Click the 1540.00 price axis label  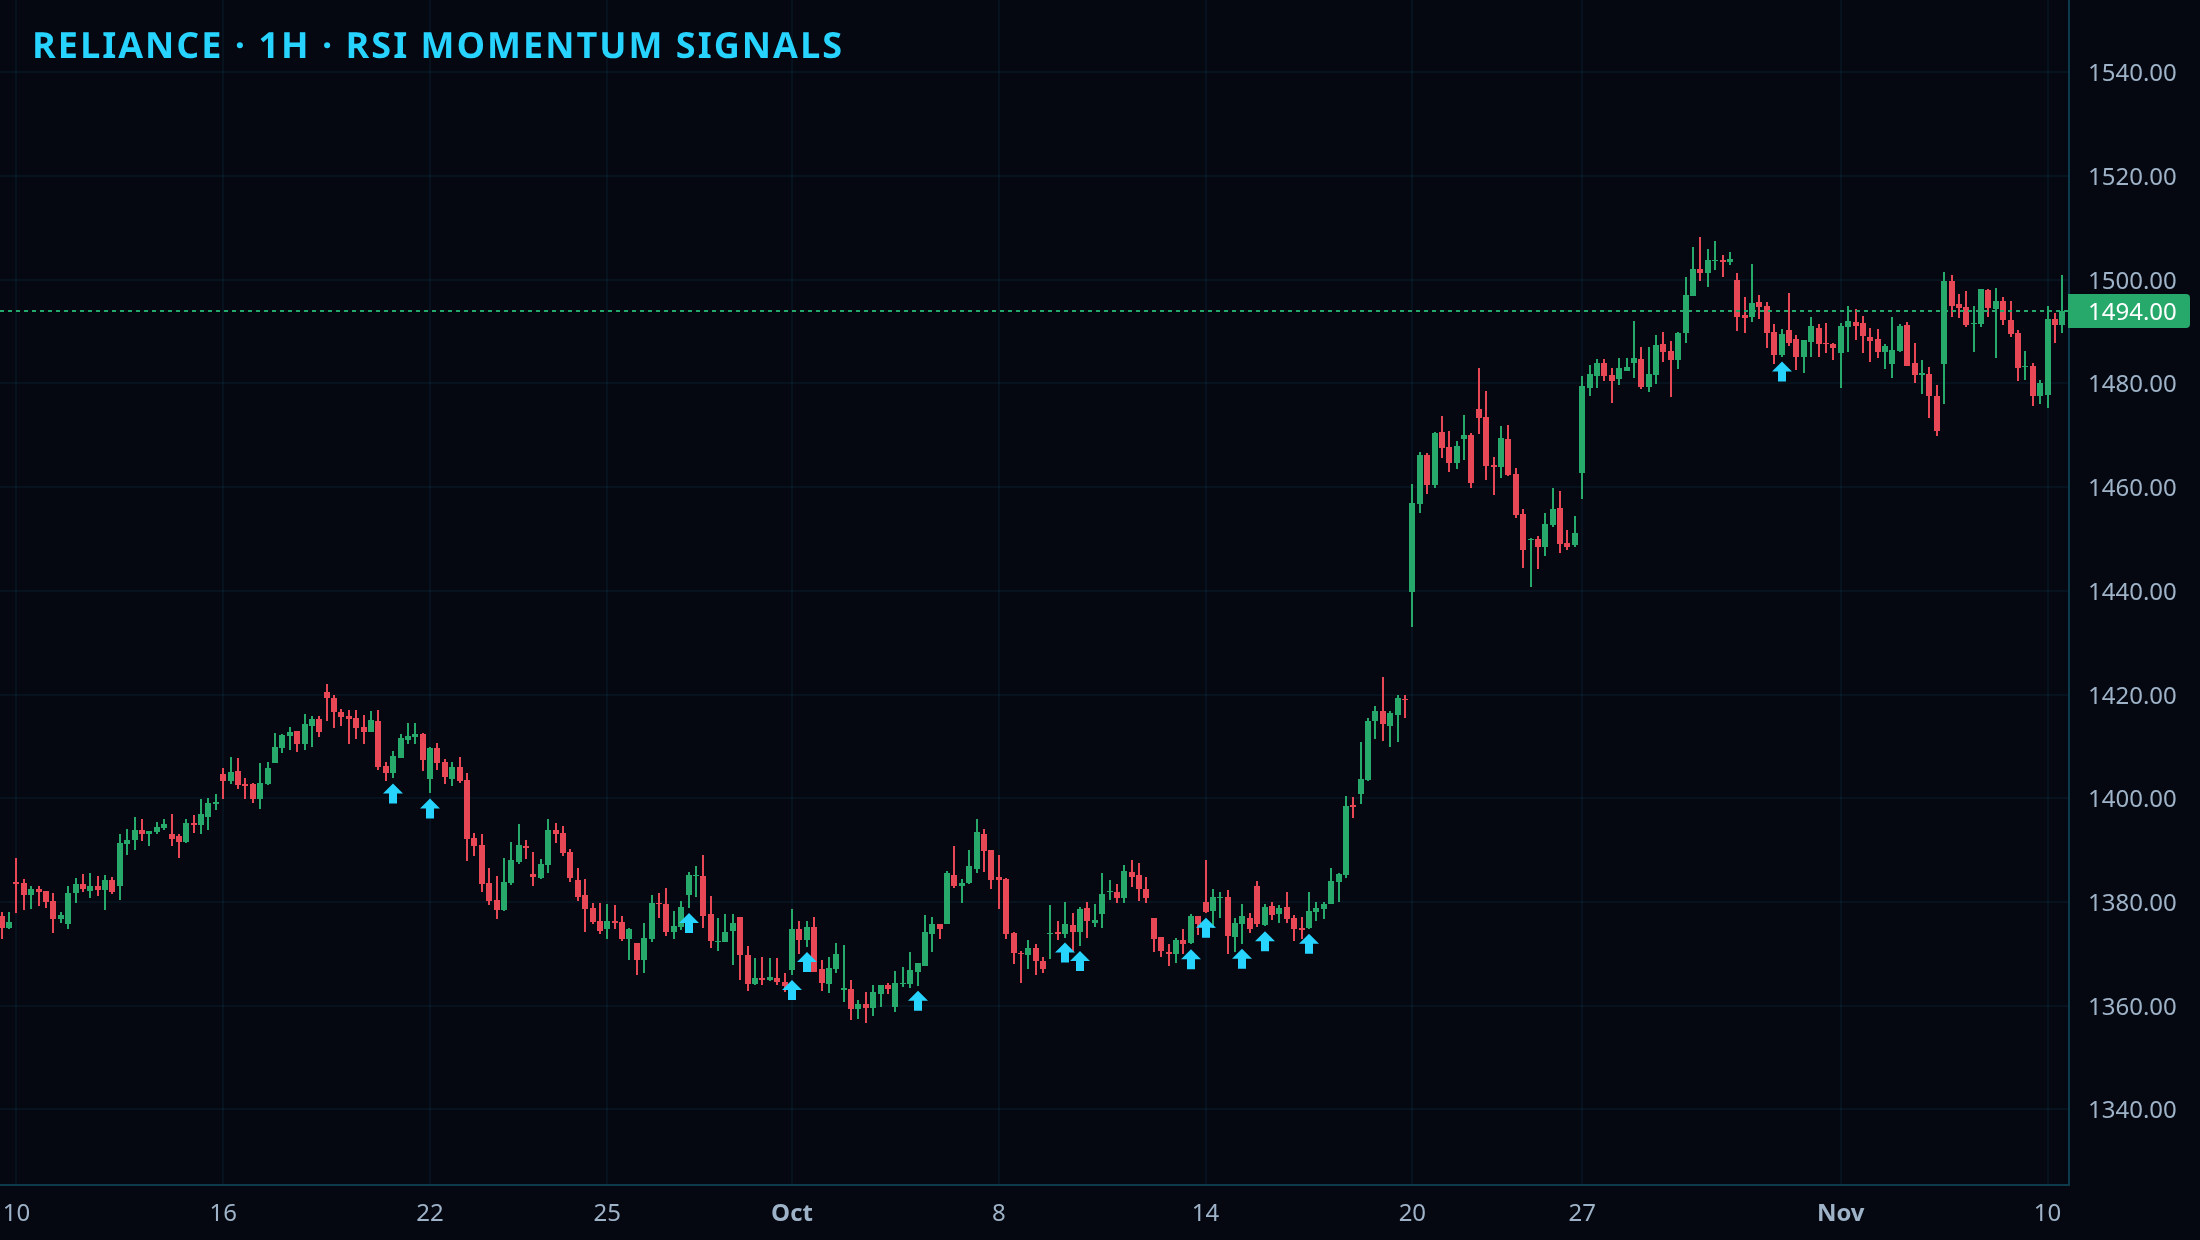click(x=2132, y=73)
